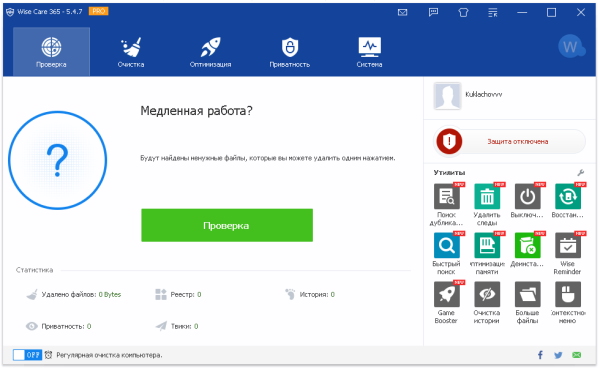Open the skin shirt icon

click(463, 13)
